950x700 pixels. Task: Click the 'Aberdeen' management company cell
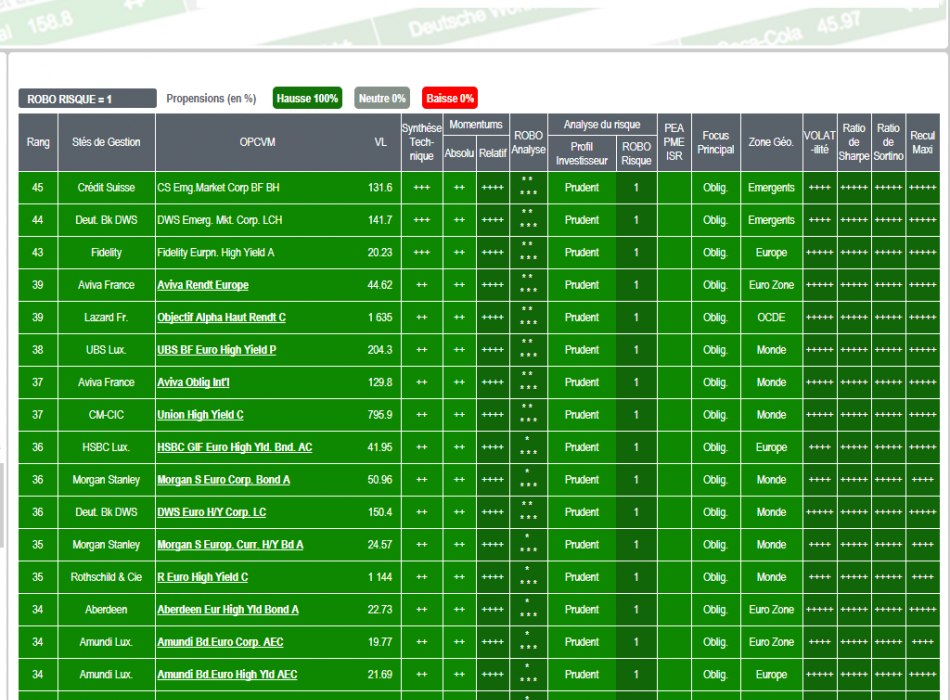[x=106, y=610]
